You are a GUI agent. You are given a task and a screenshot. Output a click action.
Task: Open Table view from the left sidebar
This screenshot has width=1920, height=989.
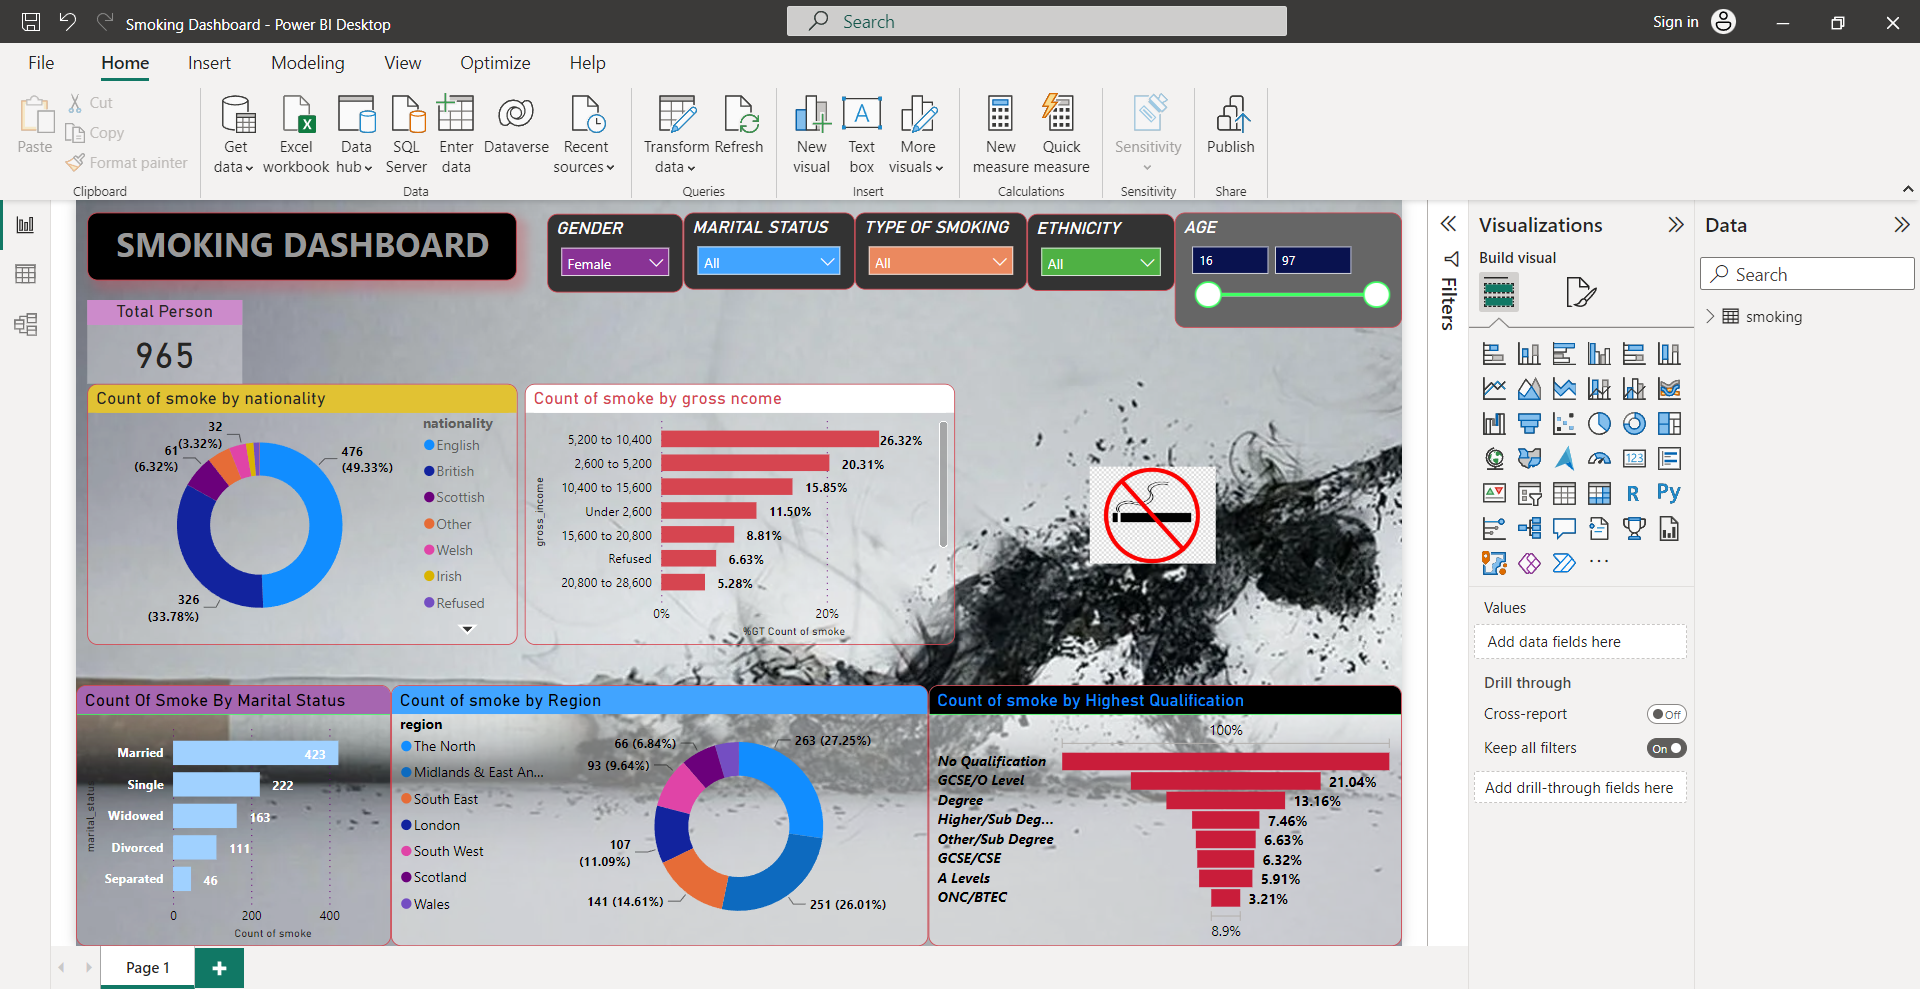coord(25,274)
